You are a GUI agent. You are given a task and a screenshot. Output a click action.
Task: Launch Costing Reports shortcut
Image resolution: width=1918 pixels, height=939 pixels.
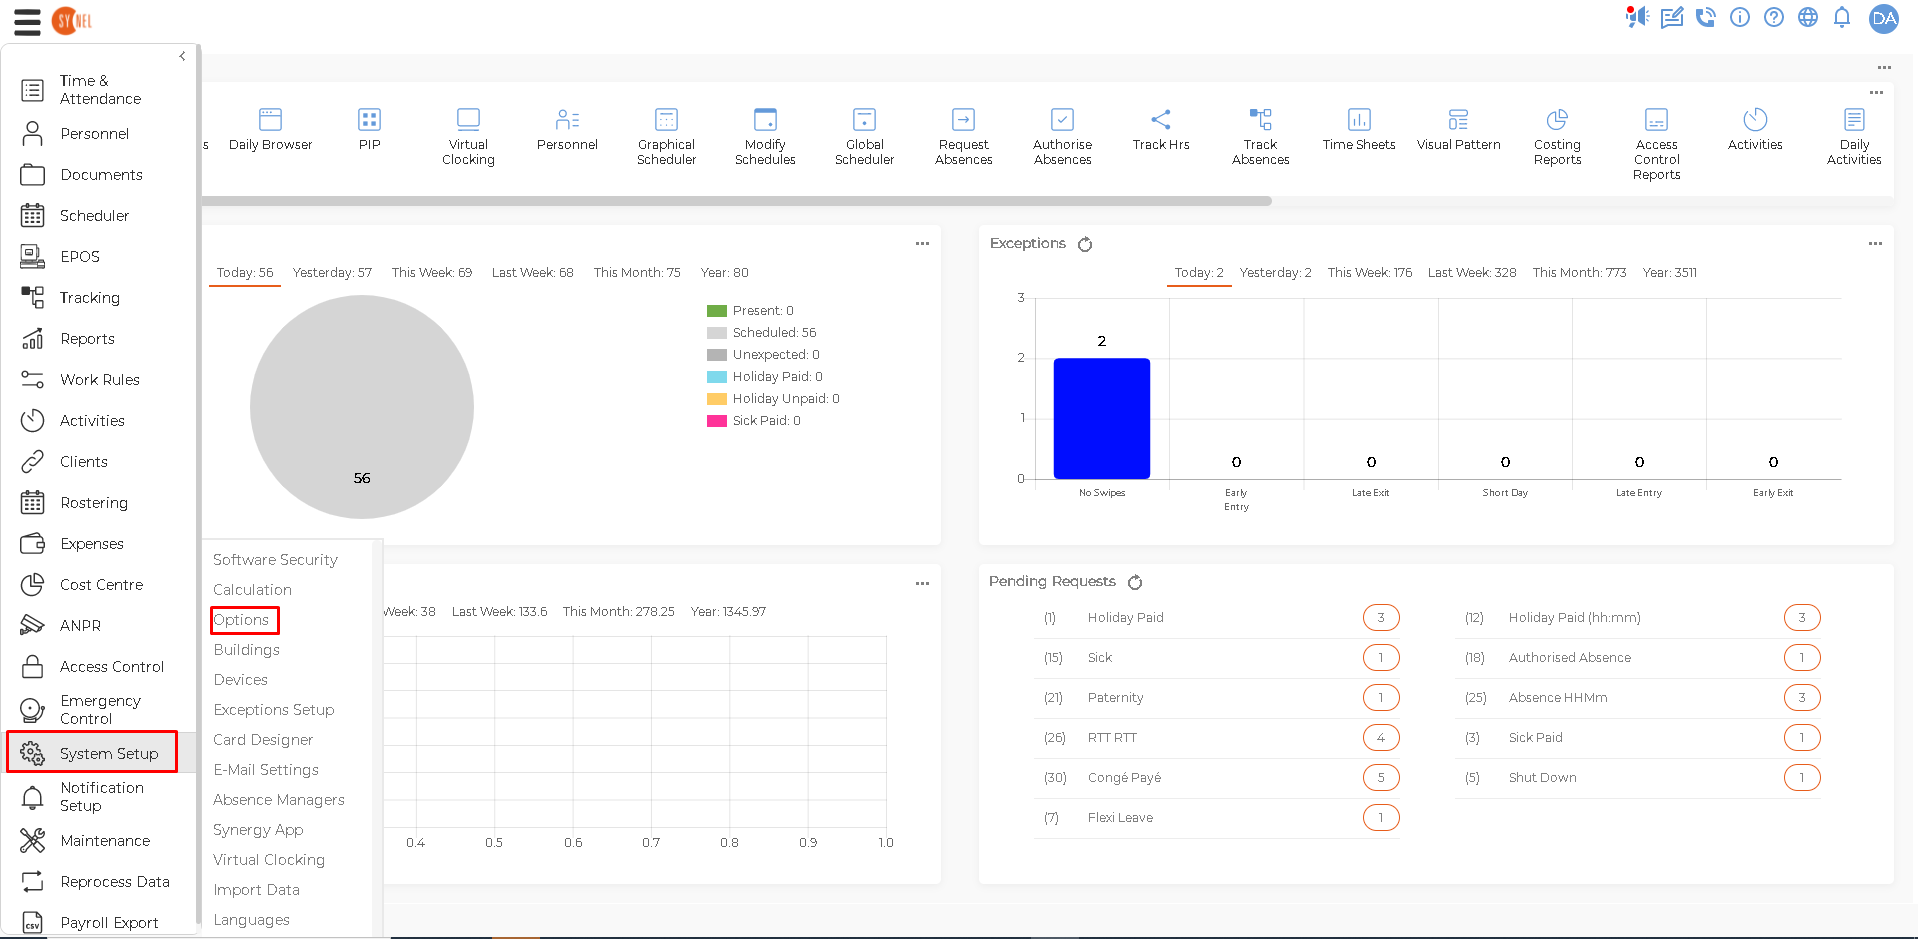[1557, 137]
